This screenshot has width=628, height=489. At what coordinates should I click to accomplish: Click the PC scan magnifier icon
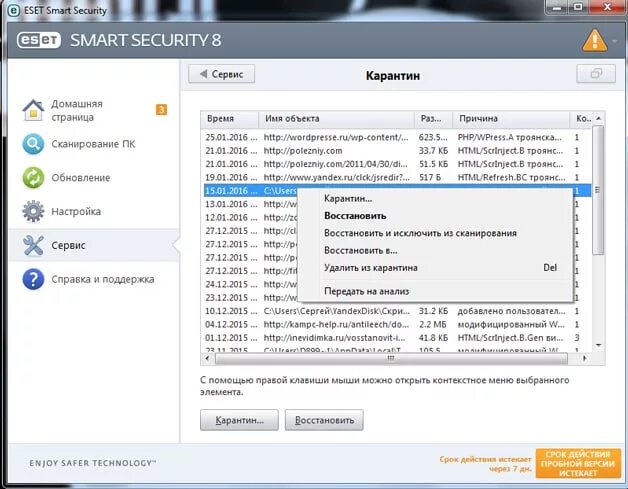tap(33, 144)
